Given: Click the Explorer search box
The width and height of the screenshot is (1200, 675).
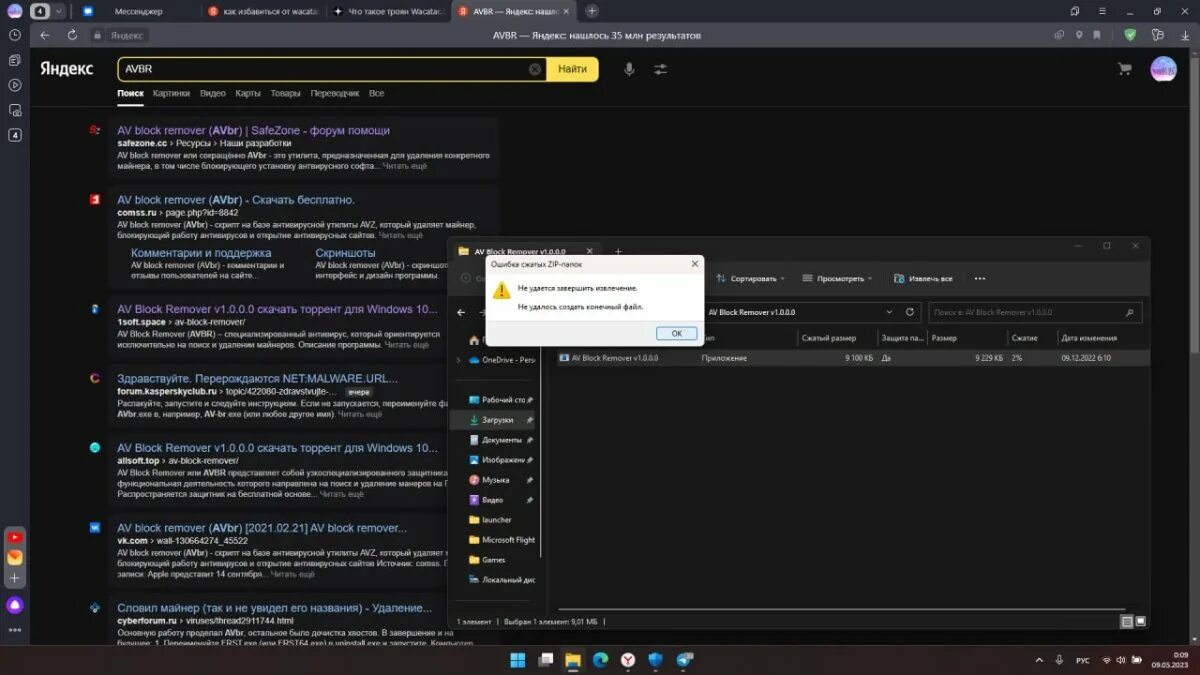Looking at the screenshot, I should (x=1035, y=312).
